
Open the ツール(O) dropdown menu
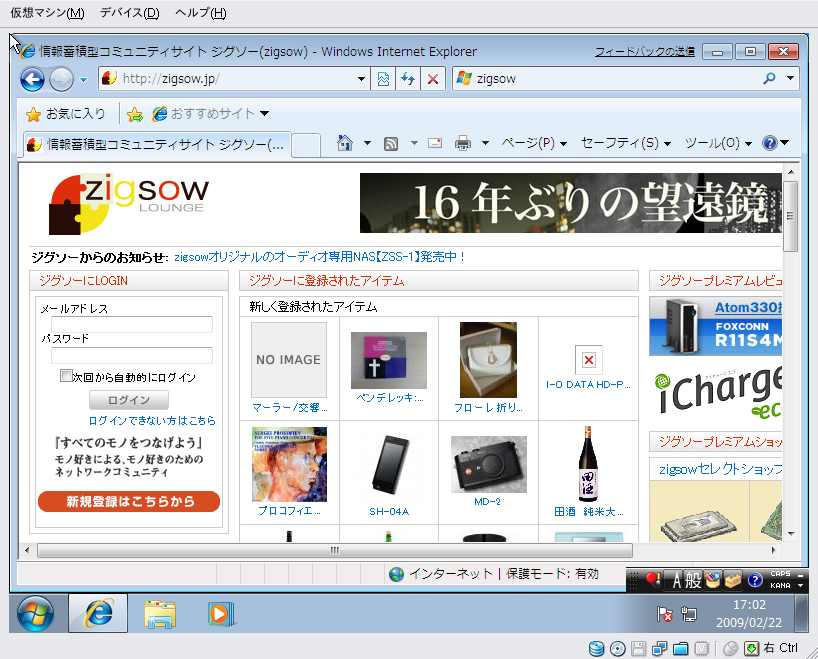pyautogui.click(x=718, y=143)
